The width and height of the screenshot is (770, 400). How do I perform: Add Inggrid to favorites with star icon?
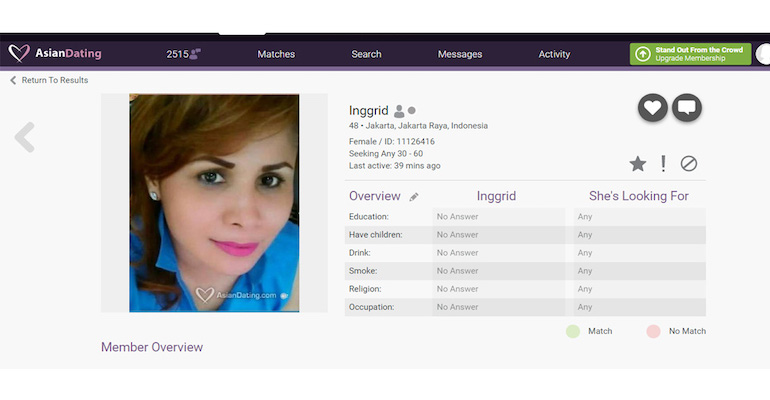tap(637, 164)
